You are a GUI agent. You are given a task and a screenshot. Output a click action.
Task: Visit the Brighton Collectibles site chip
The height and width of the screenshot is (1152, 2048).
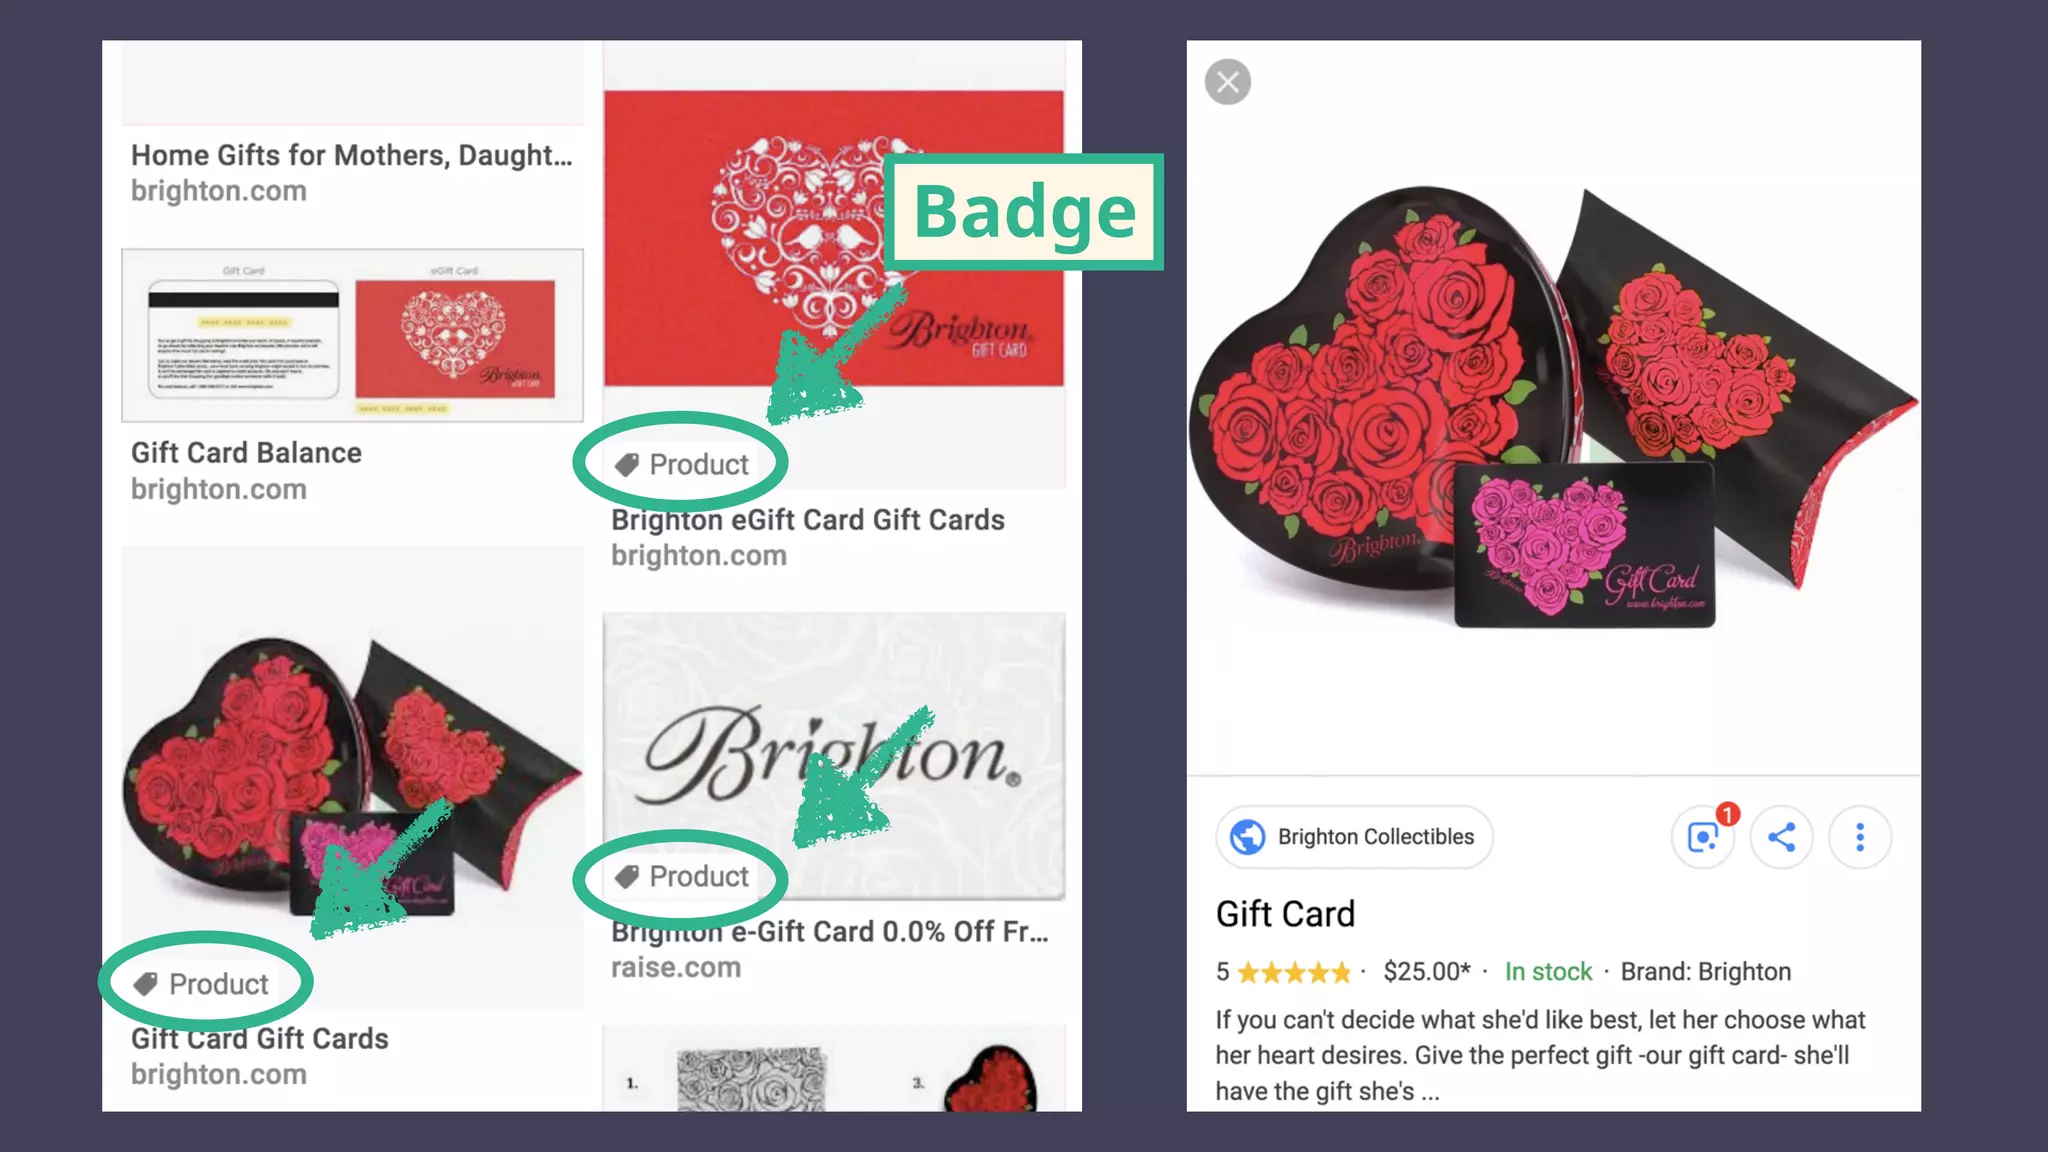1354,837
